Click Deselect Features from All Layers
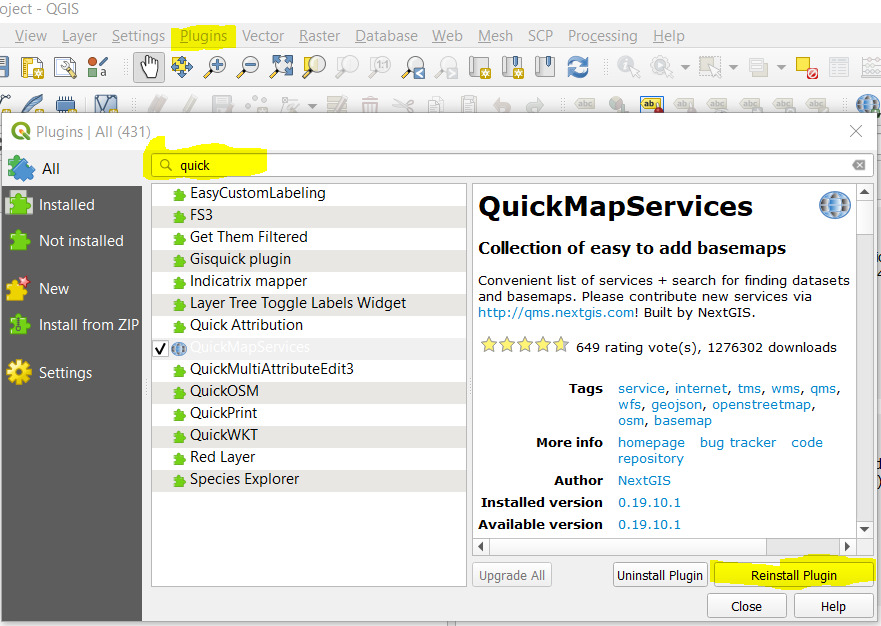Image resolution: width=881 pixels, height=626 pixels. click(x=807, y=67)
